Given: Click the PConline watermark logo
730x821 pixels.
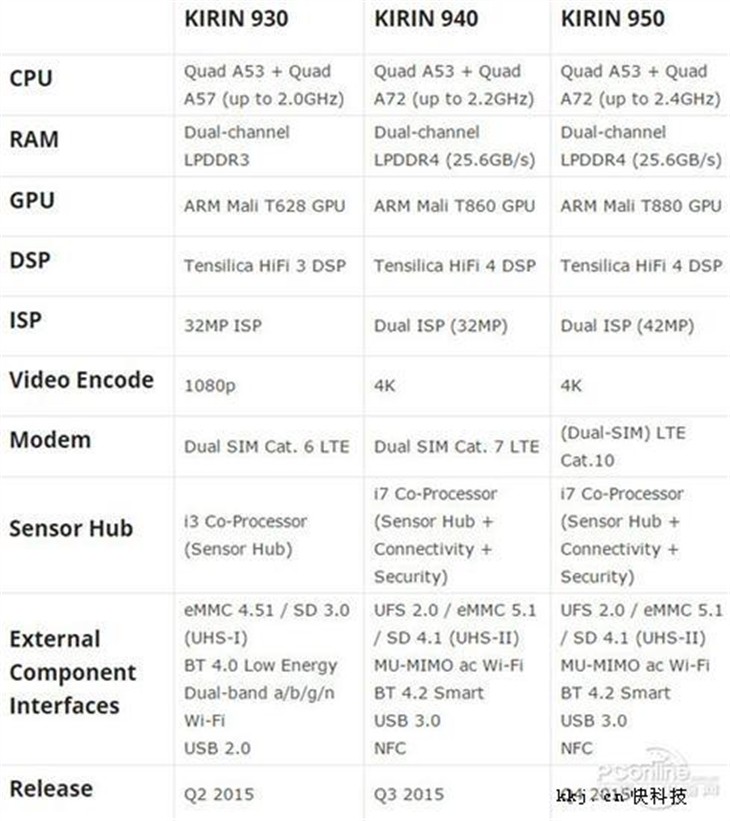Looking at the screenshot, I should (x=644, y=771).
